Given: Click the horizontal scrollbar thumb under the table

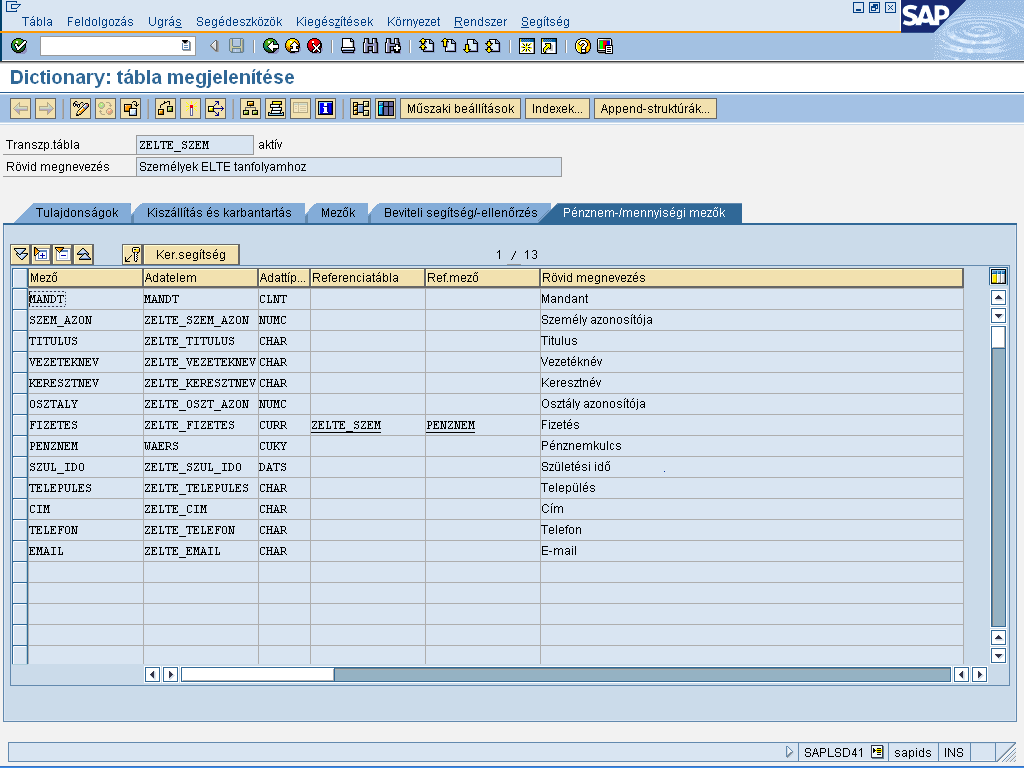Looking at the screenshot, I should pyautogui.click(x=257, y=674).
